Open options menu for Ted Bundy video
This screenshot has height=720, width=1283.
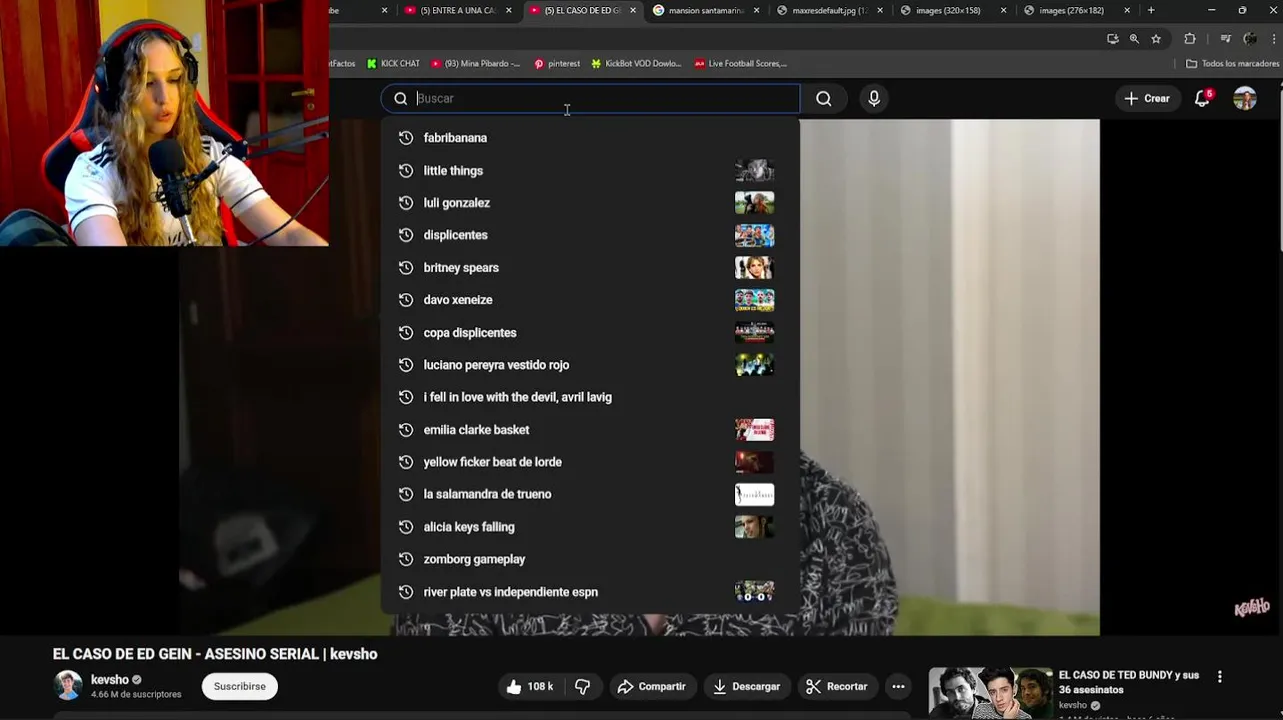pos(1219,677)
